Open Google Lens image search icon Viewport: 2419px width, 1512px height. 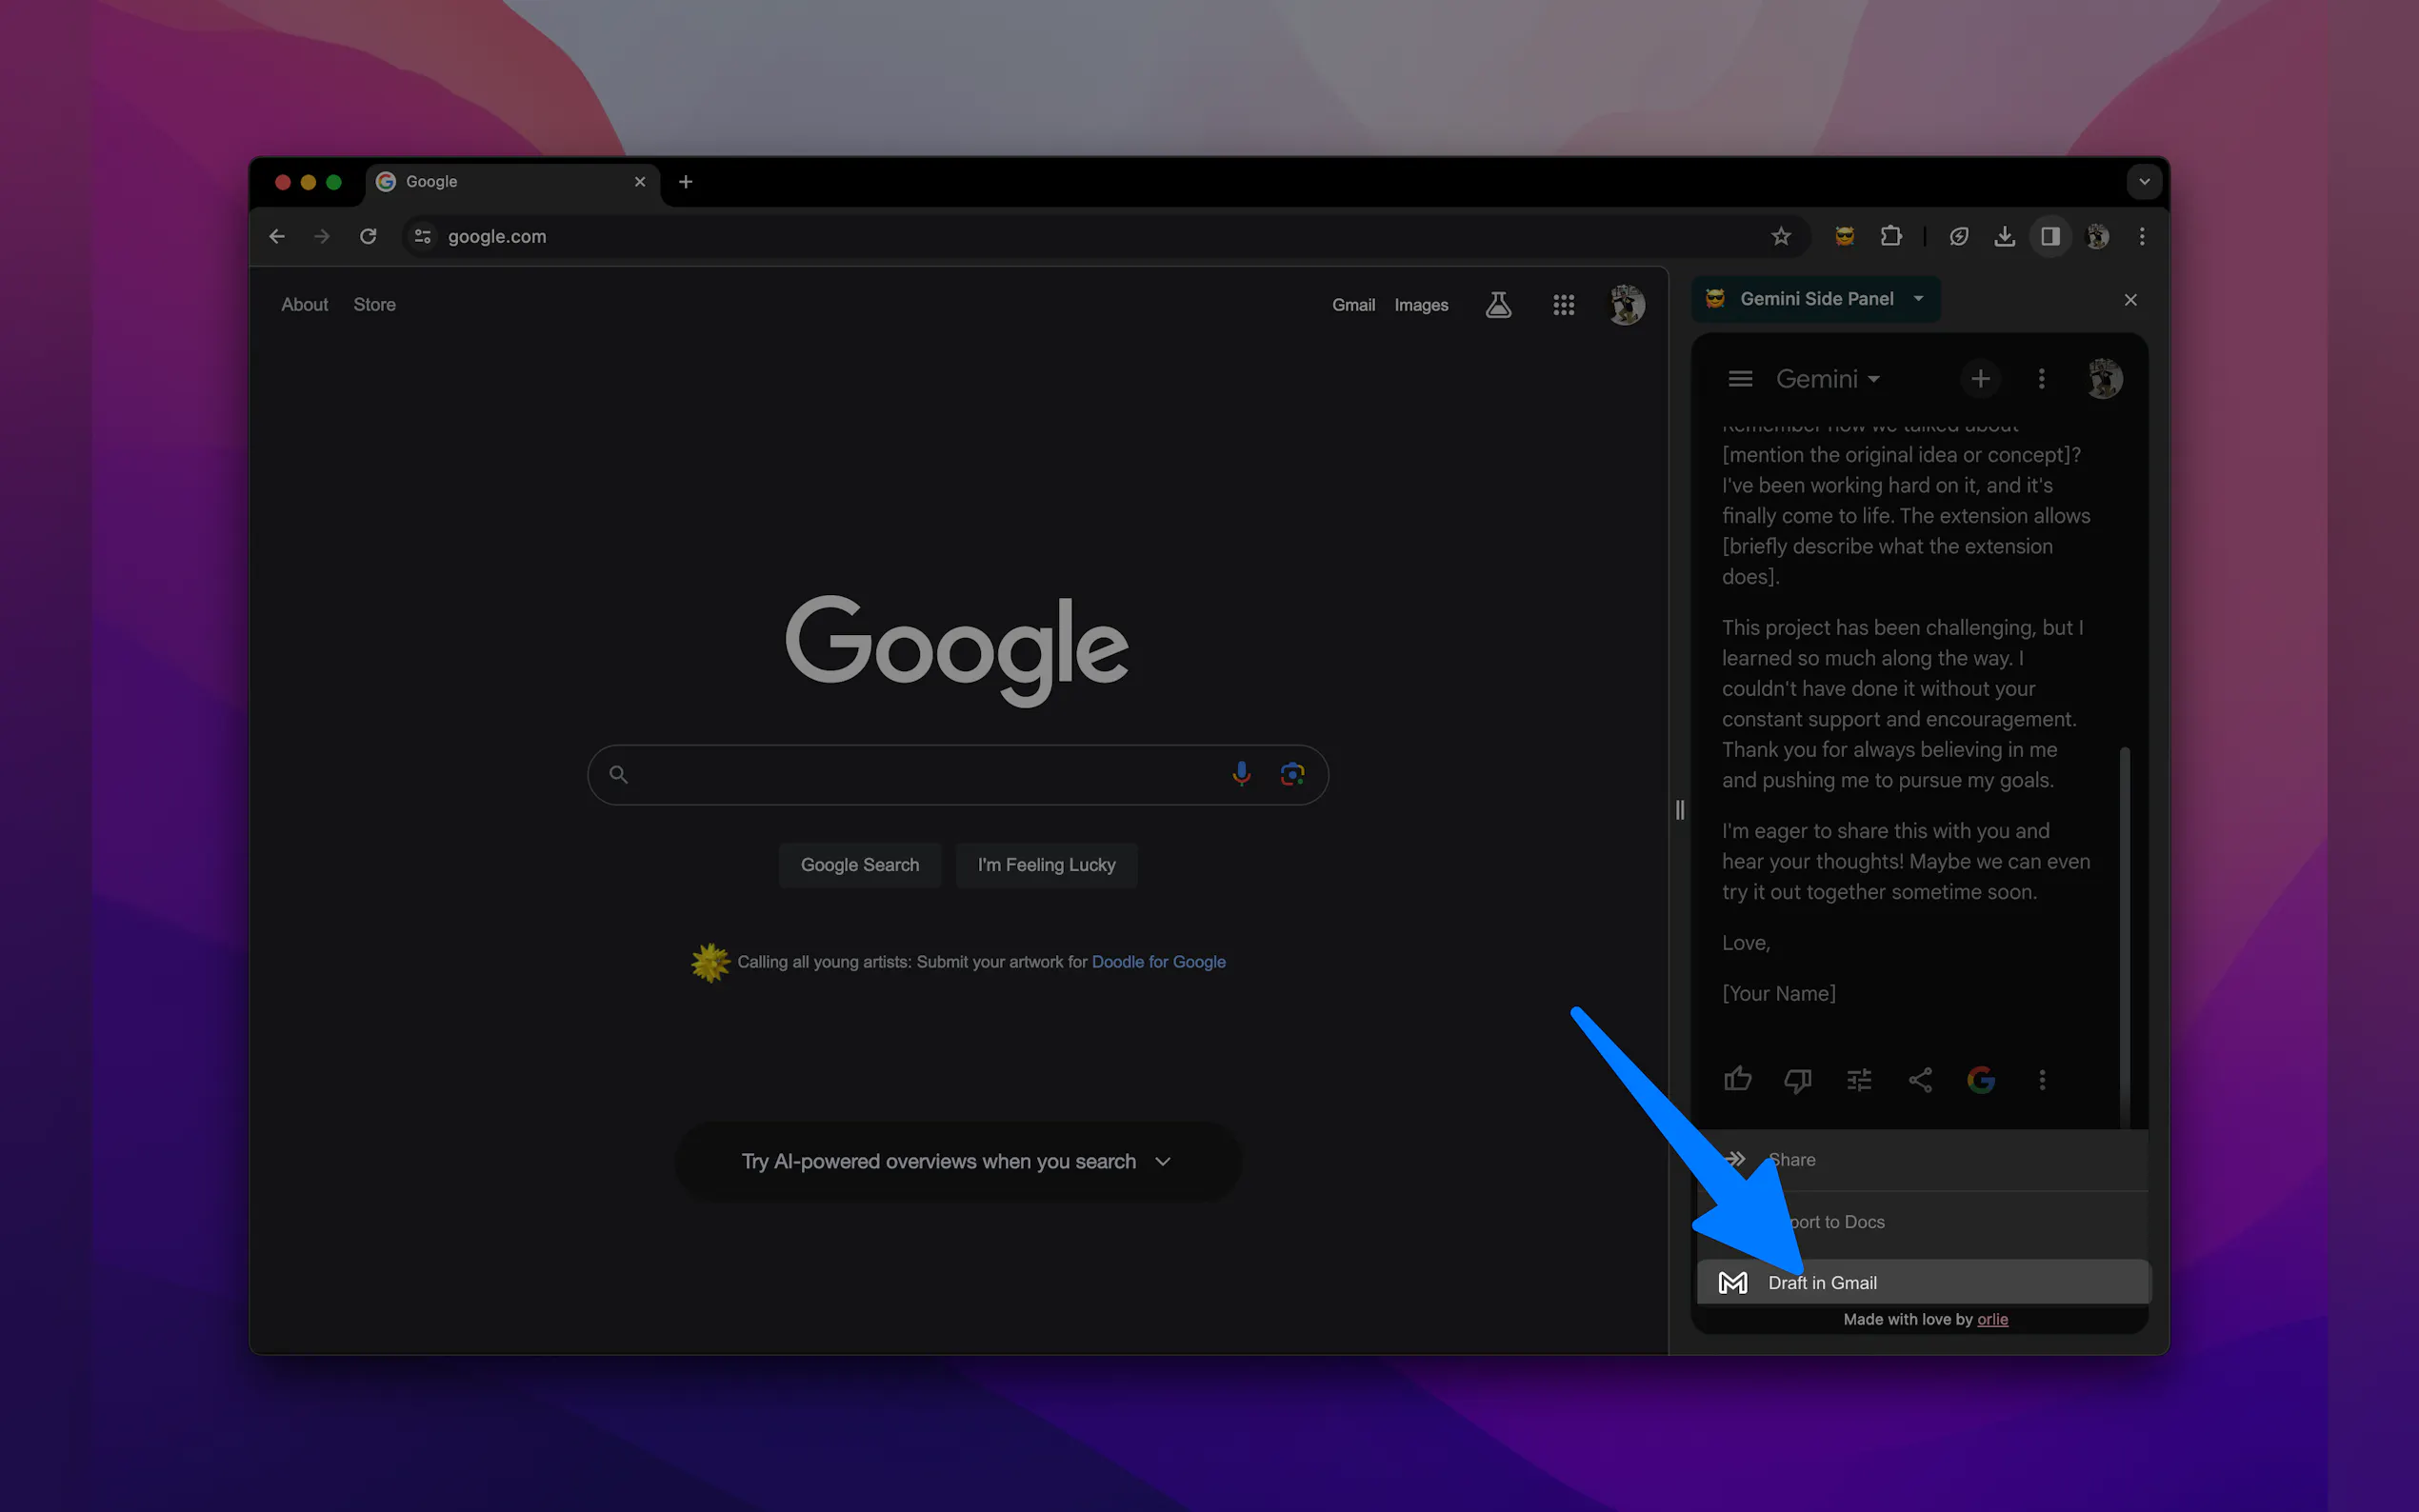(x=1292, y=774)
